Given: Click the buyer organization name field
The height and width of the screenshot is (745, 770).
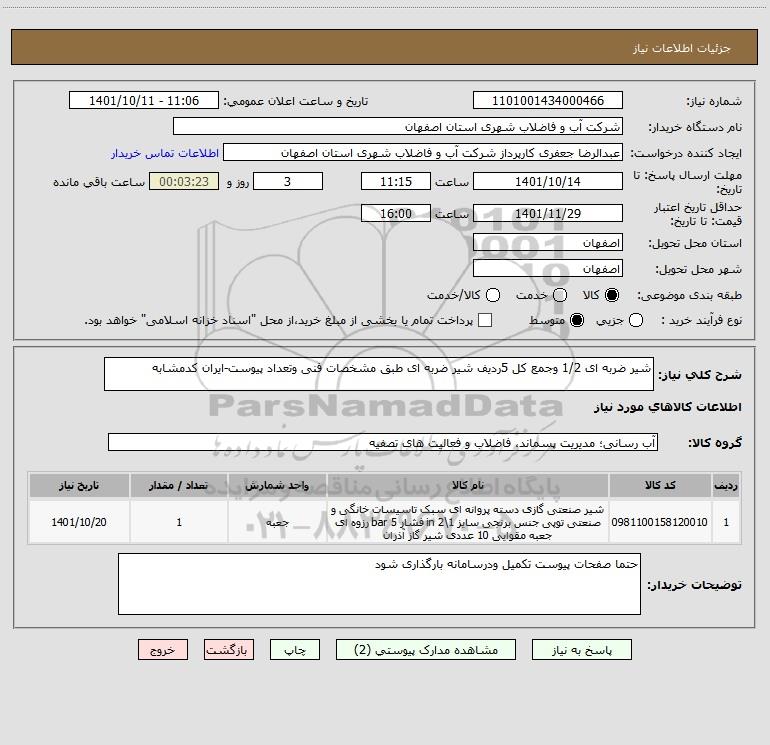Looking at the screenshot, I should coord(398,127).
